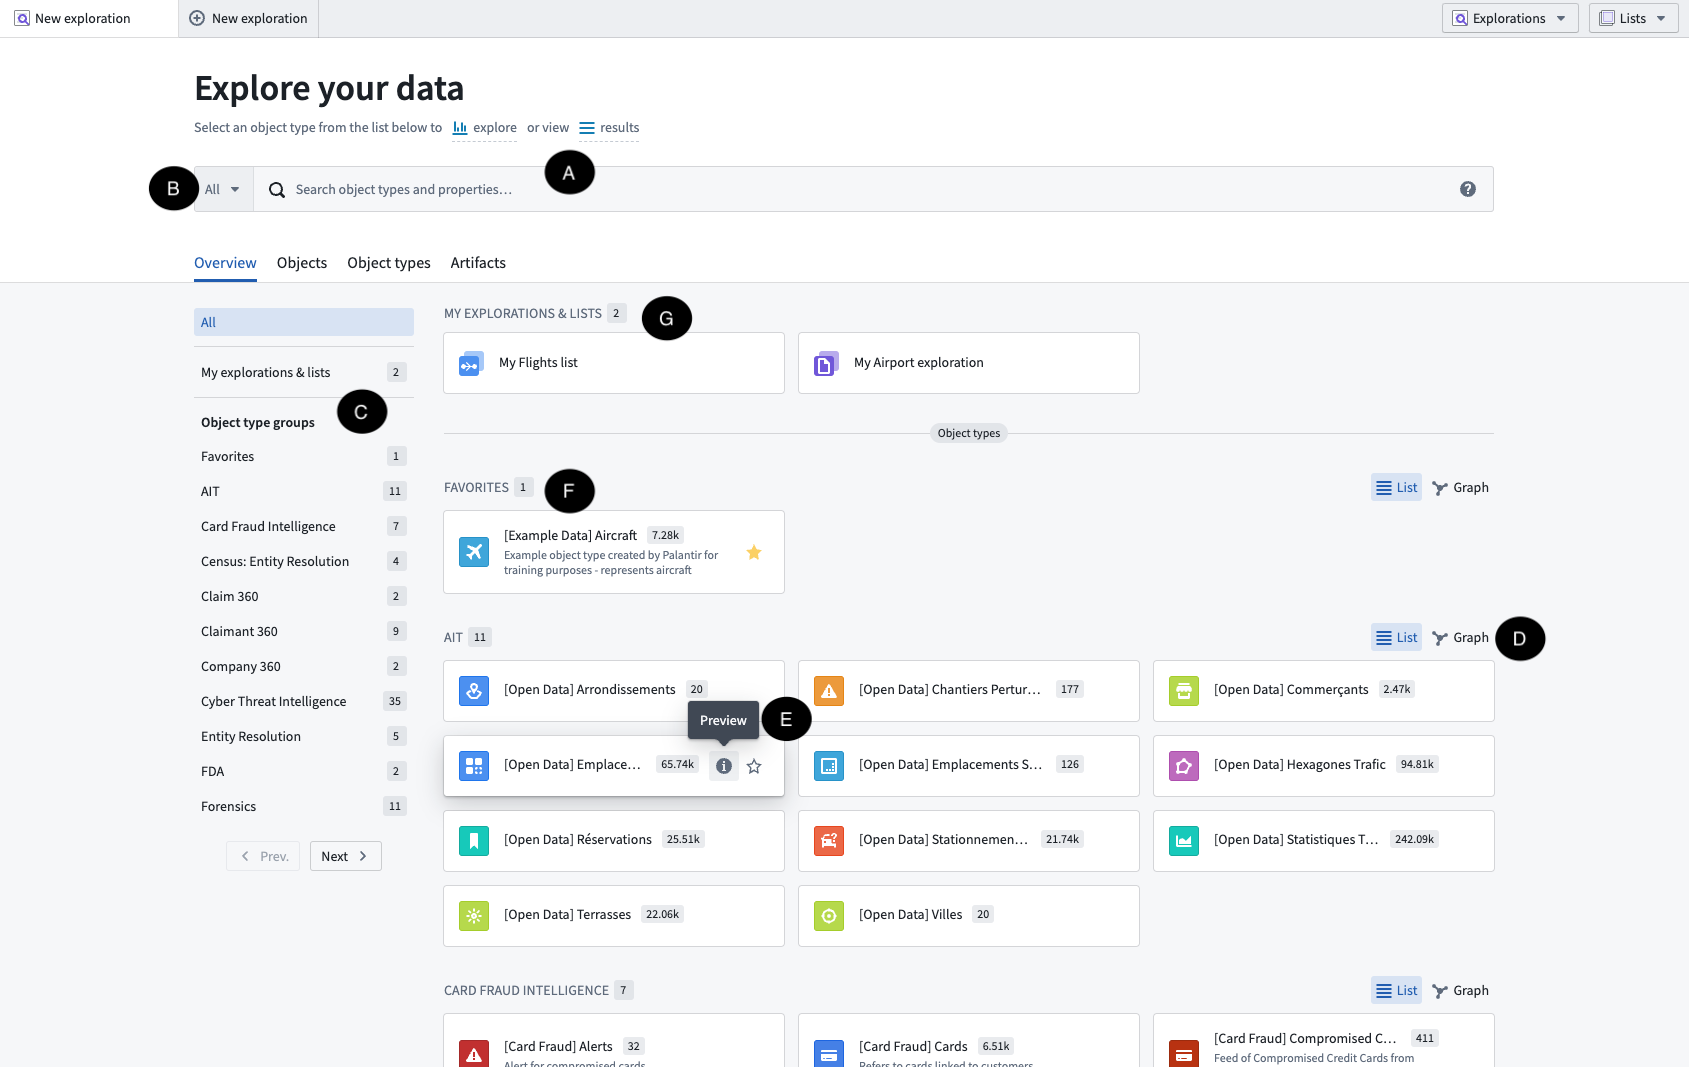Click the Réservations bookmark icon
Image resolution: width=1689 pixels, height=1067 pixels.
(x=474, y=841)
